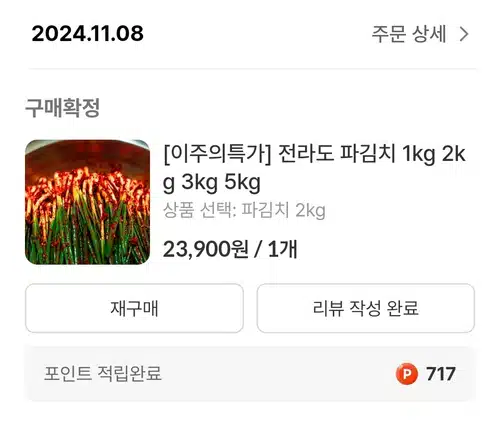Tap the 구매확정 status label

(63, 108)
